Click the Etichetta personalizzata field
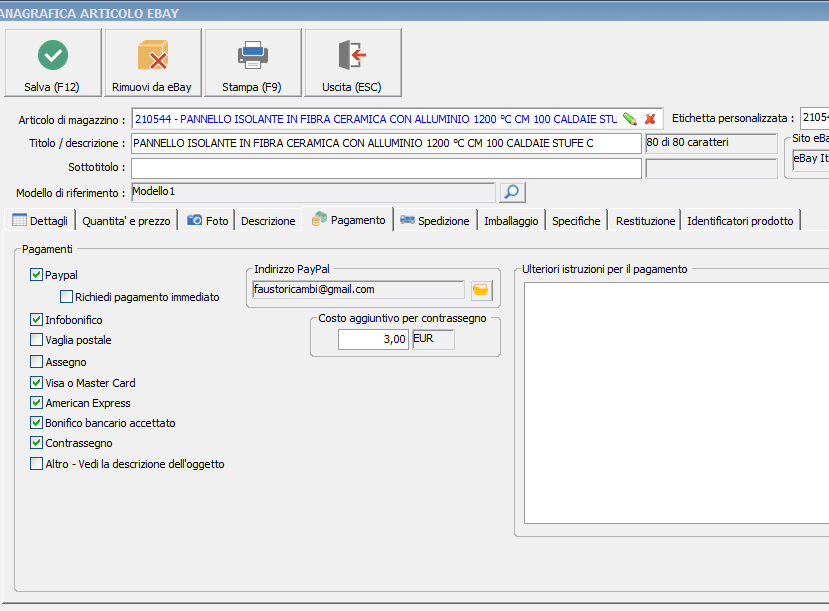Viewport: 829px width, 611px height. (x=815, y=118)
